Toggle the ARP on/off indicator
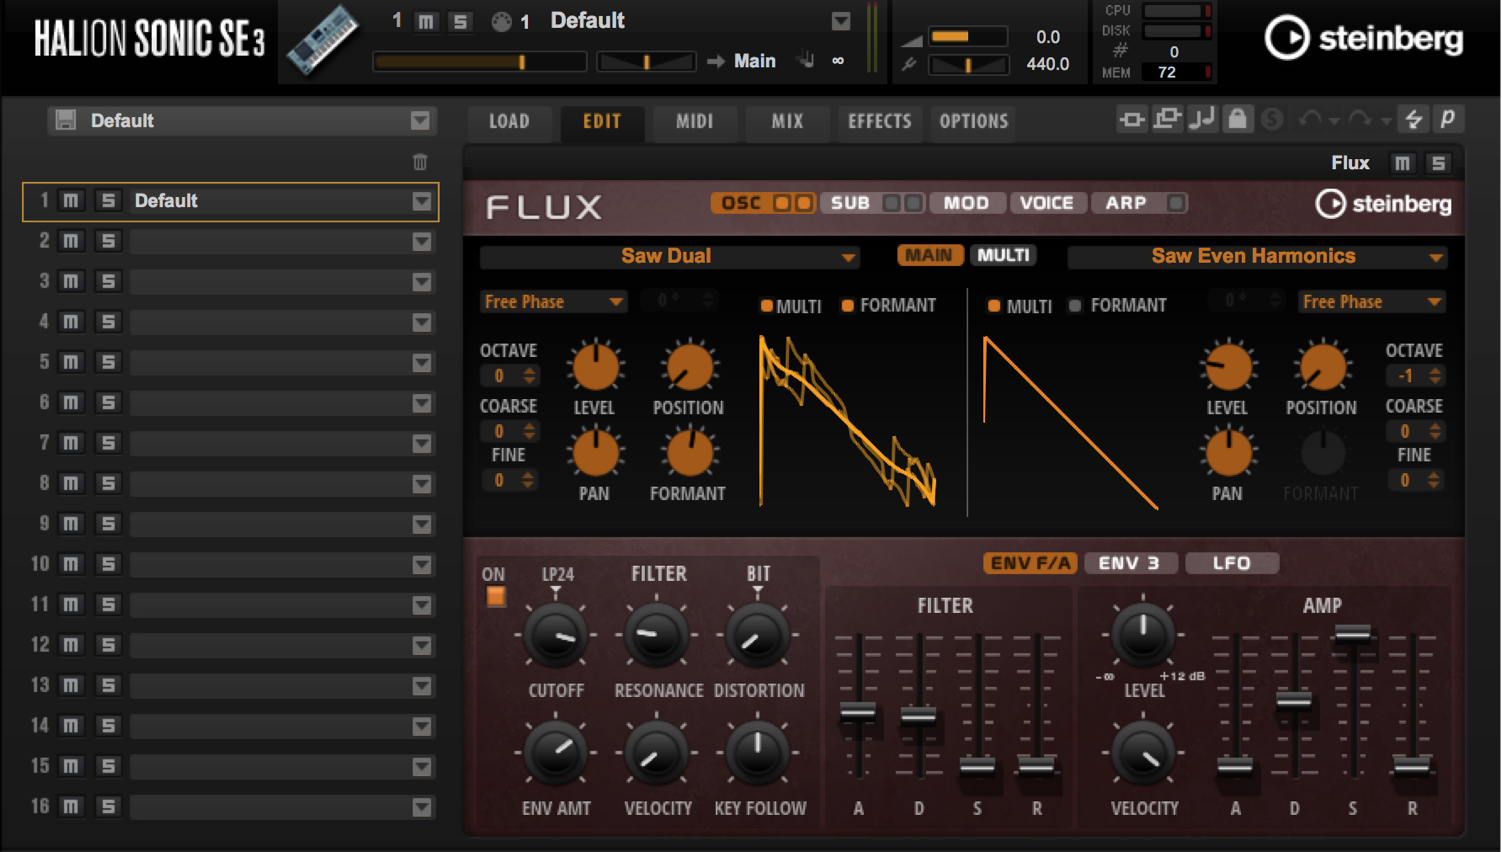This screenshot has width=1502, height=852. coord(1176,203)
